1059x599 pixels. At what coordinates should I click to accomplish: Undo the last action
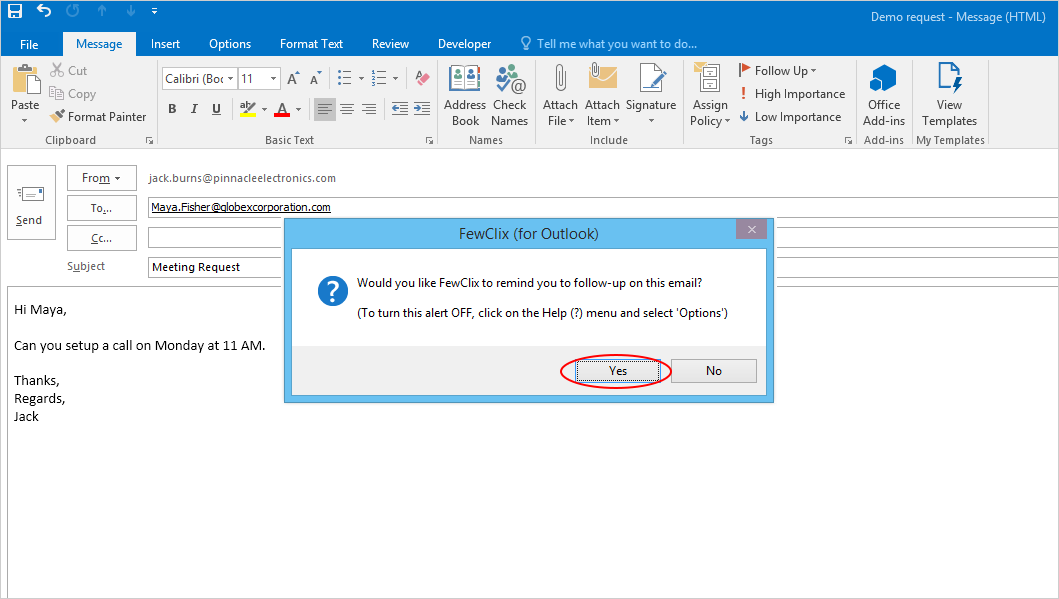pos(44,11)
